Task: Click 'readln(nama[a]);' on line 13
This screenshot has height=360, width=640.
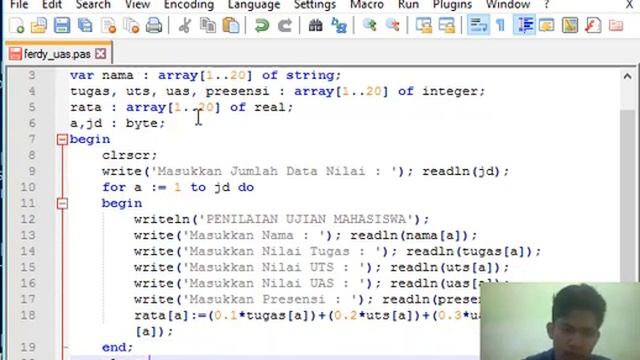Action: [413, 236]
